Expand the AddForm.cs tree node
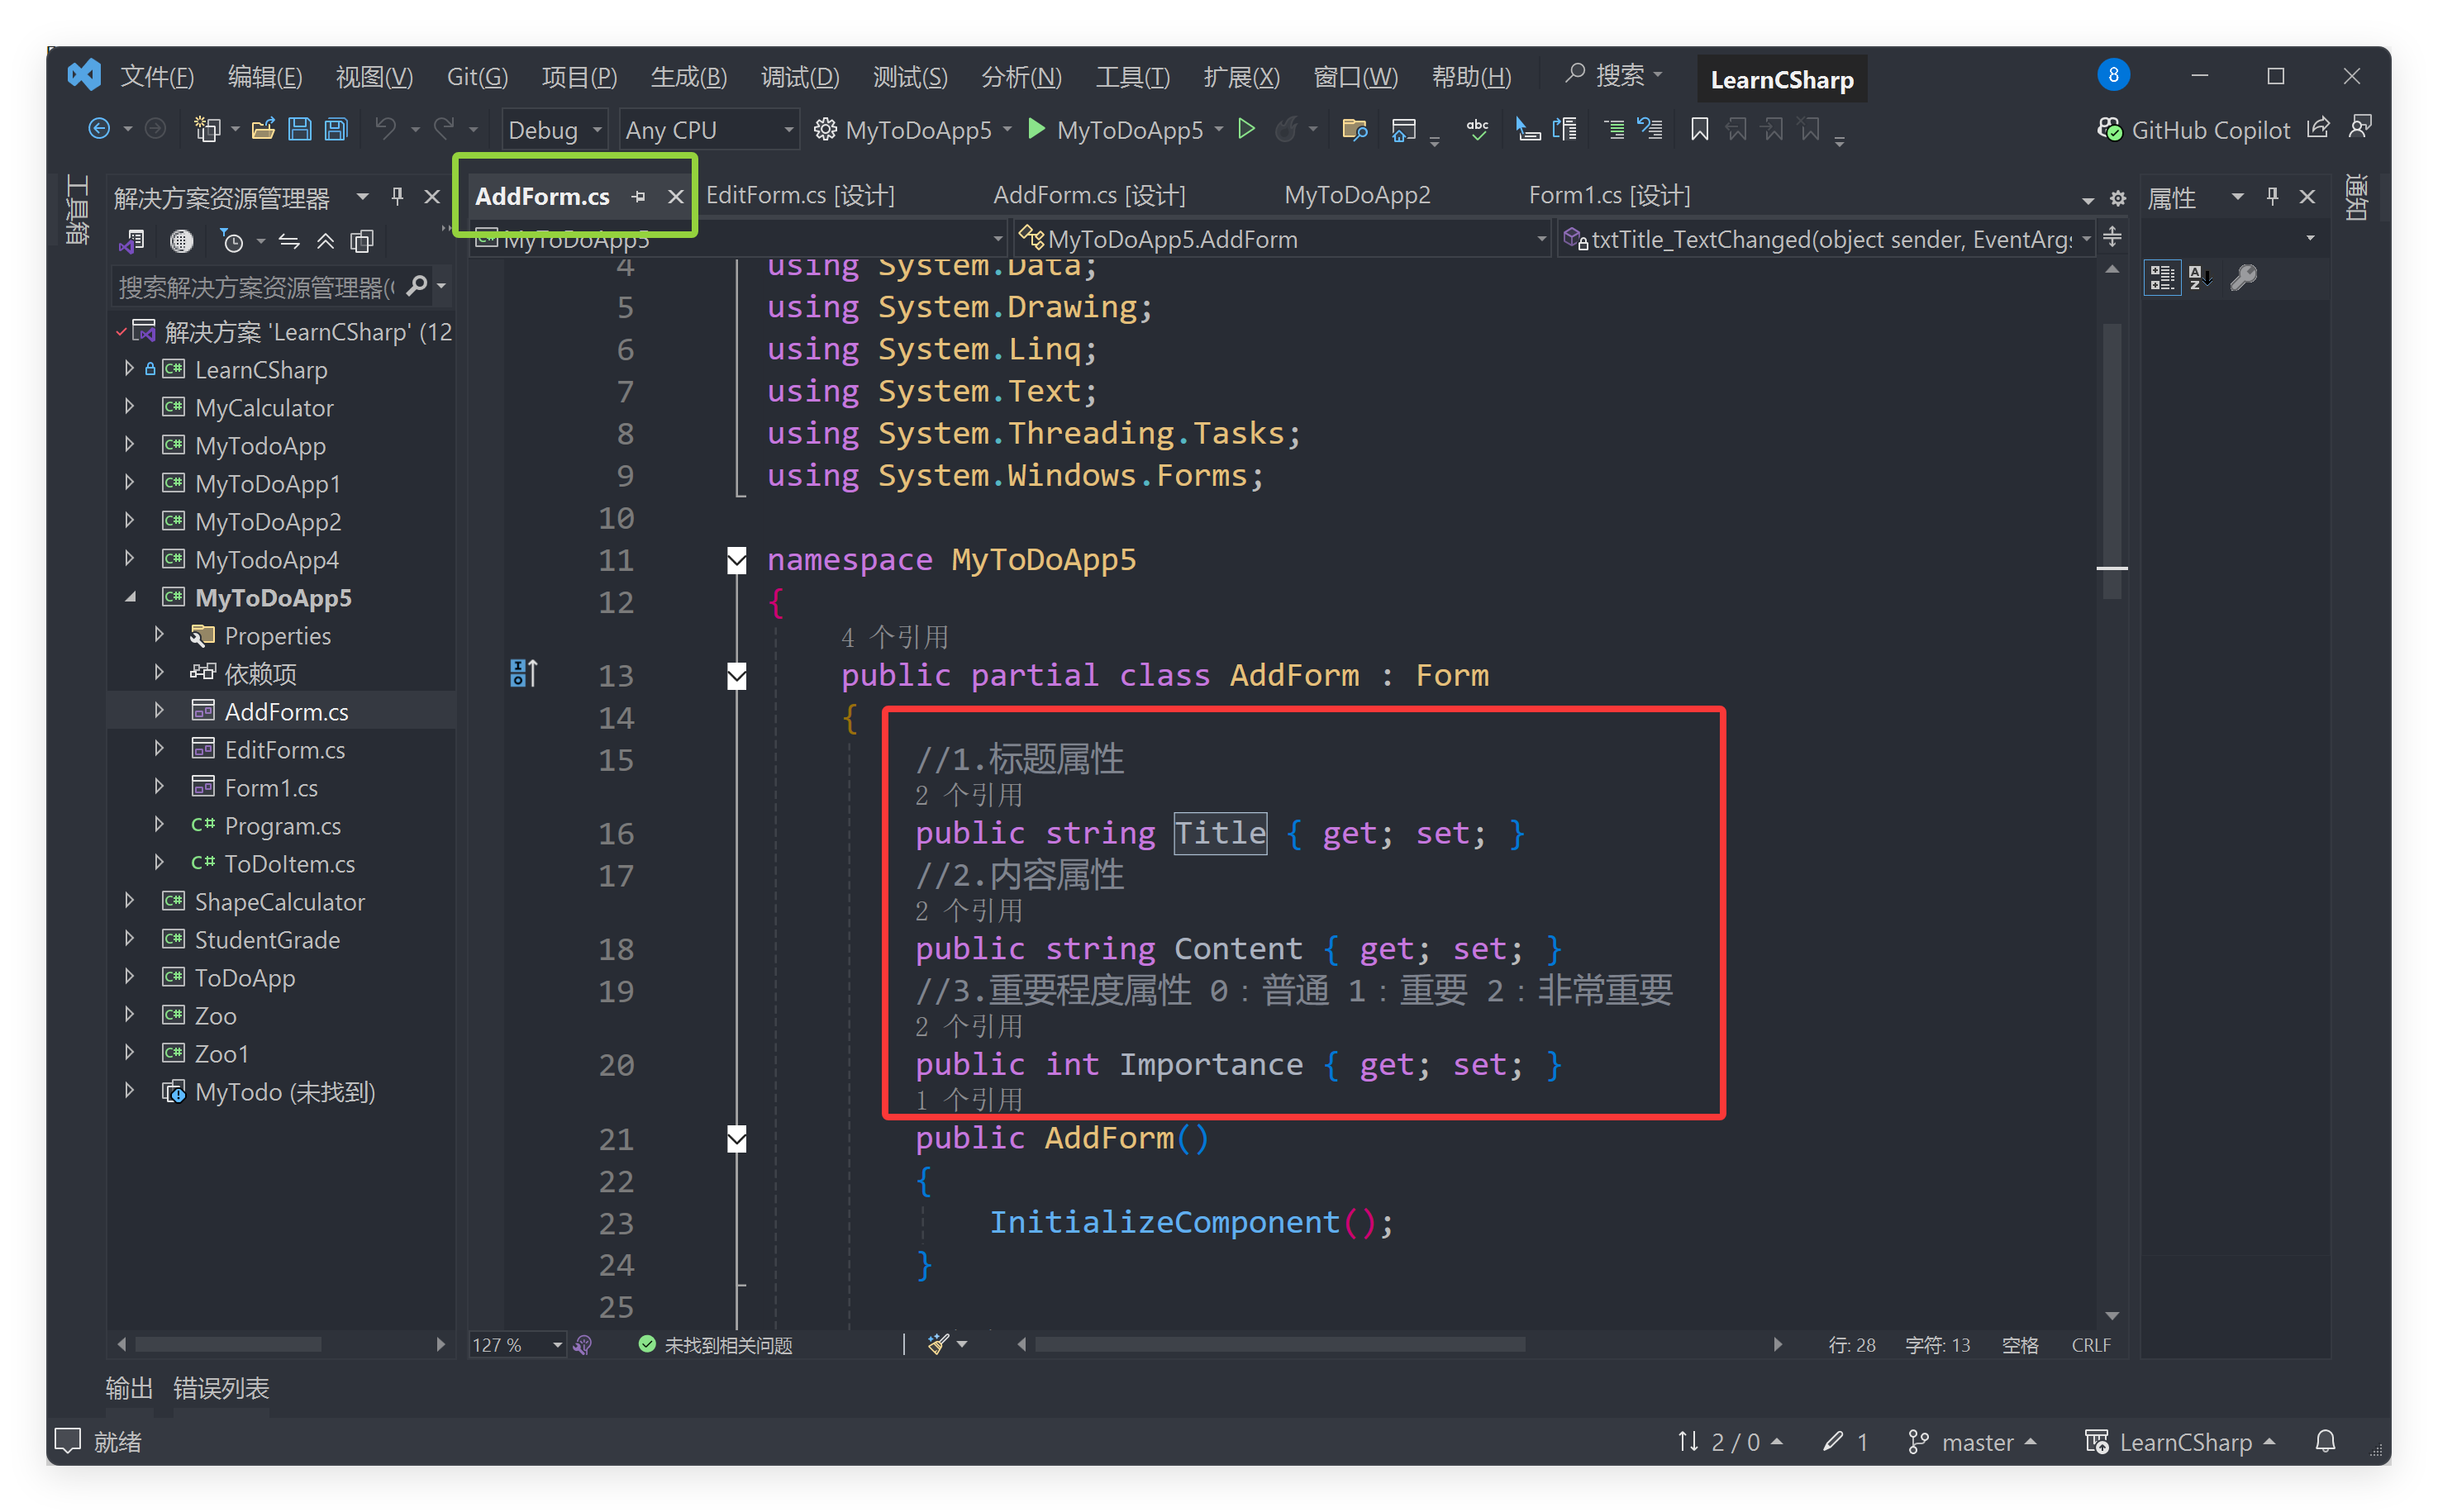The image size is (2438, 1512). tap(159, 711)
